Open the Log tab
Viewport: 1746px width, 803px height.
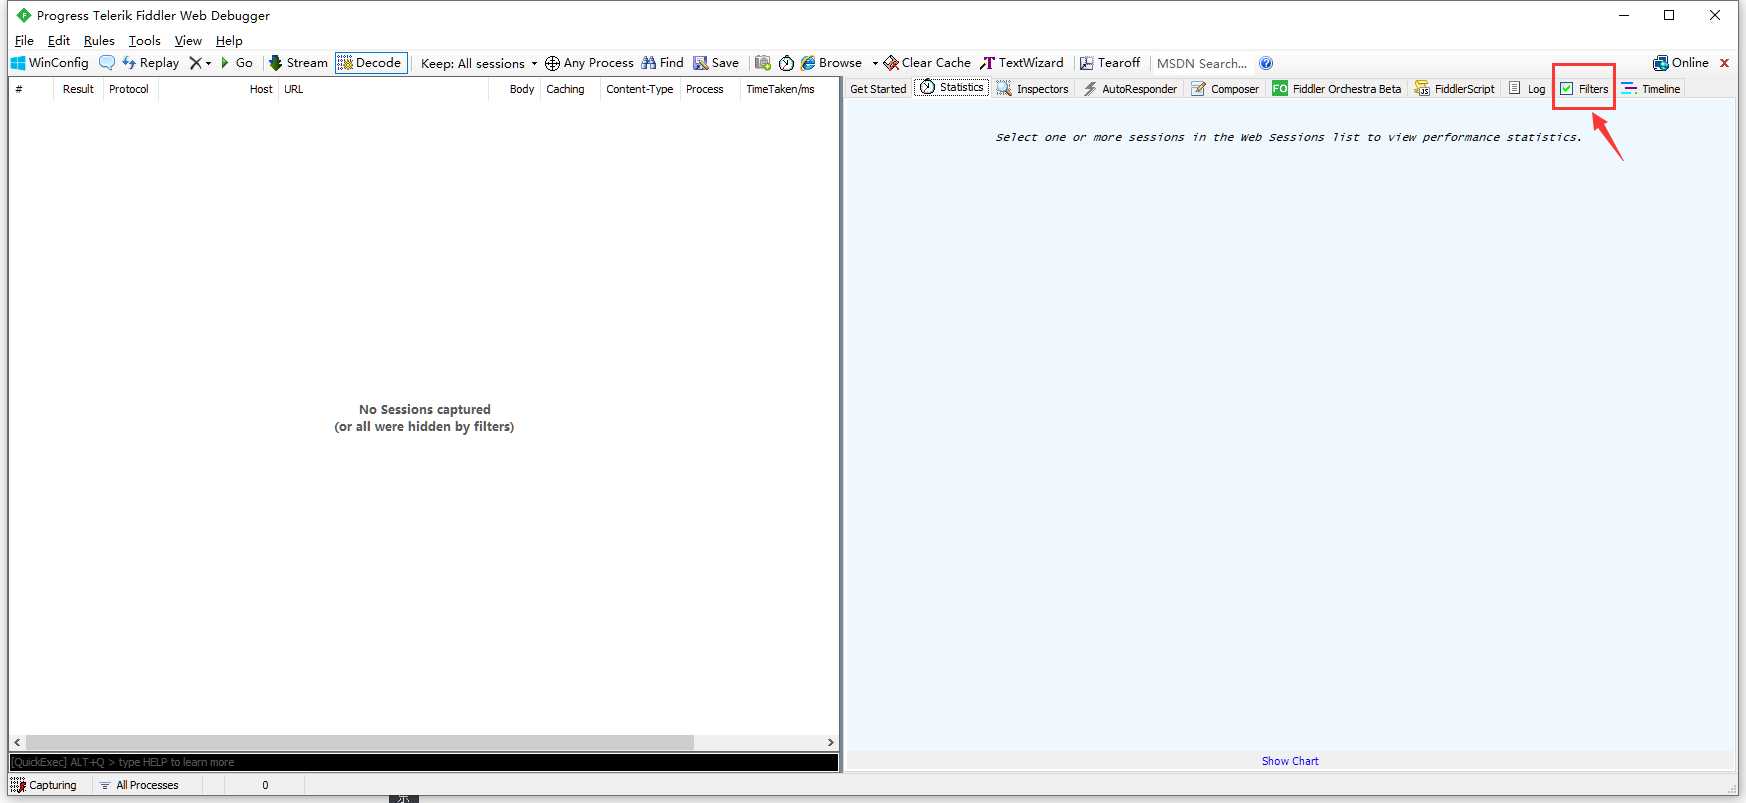pyautogui.click(x=1527, y=89)
